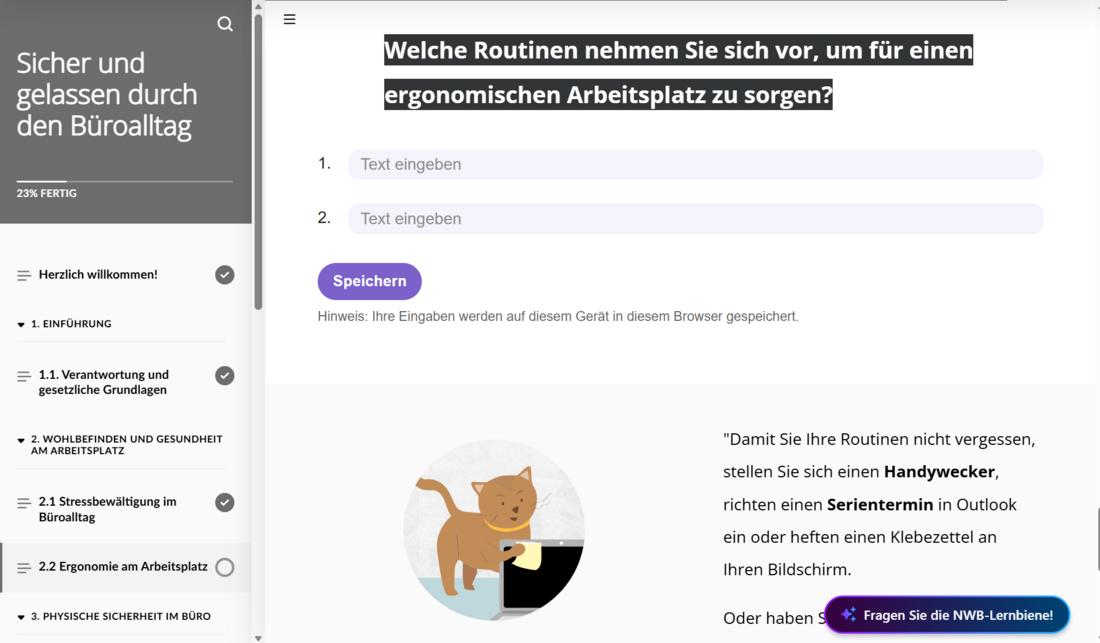Click completed checkmark for 1.1. Verantwortung
Viewport: 1100px width, 643px height.
(224, 376)
